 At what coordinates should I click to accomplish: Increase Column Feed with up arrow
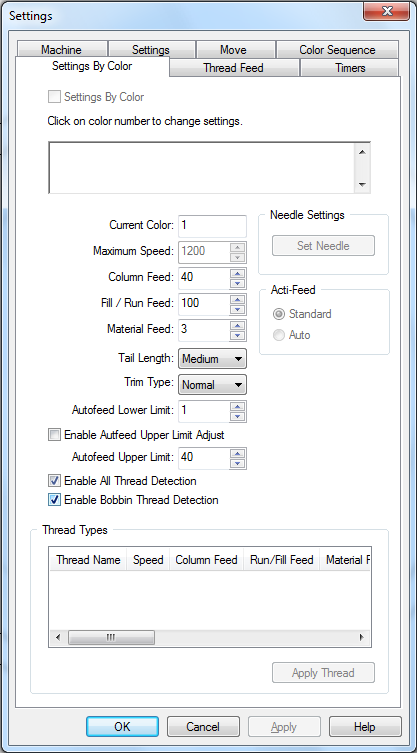click(x=237, y=273)
